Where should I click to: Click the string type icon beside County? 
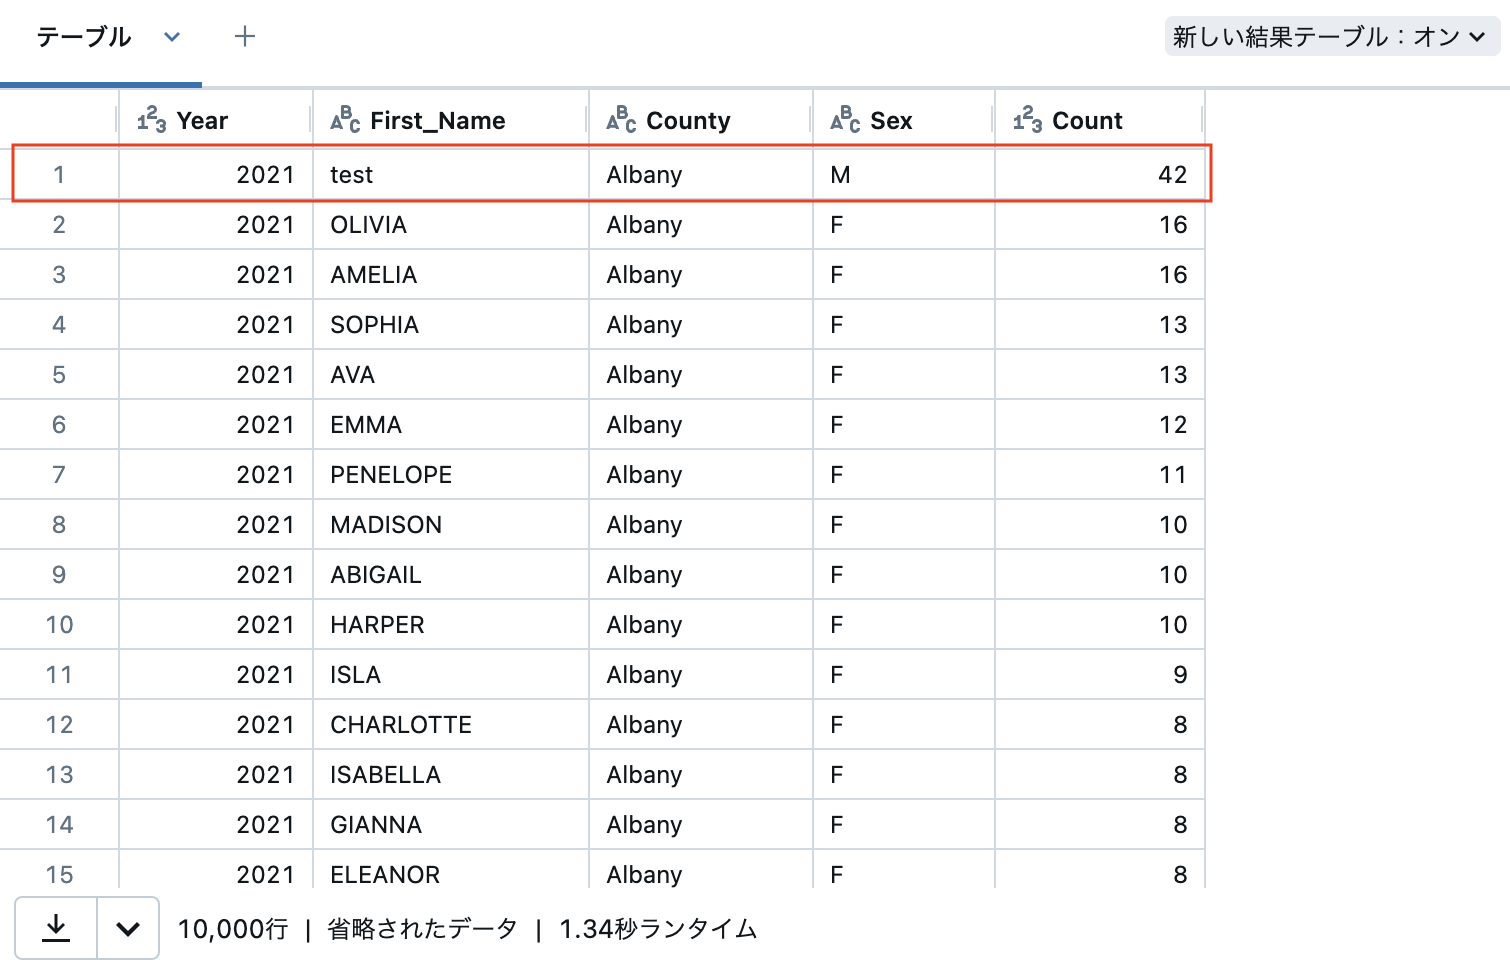click(621, 120)
